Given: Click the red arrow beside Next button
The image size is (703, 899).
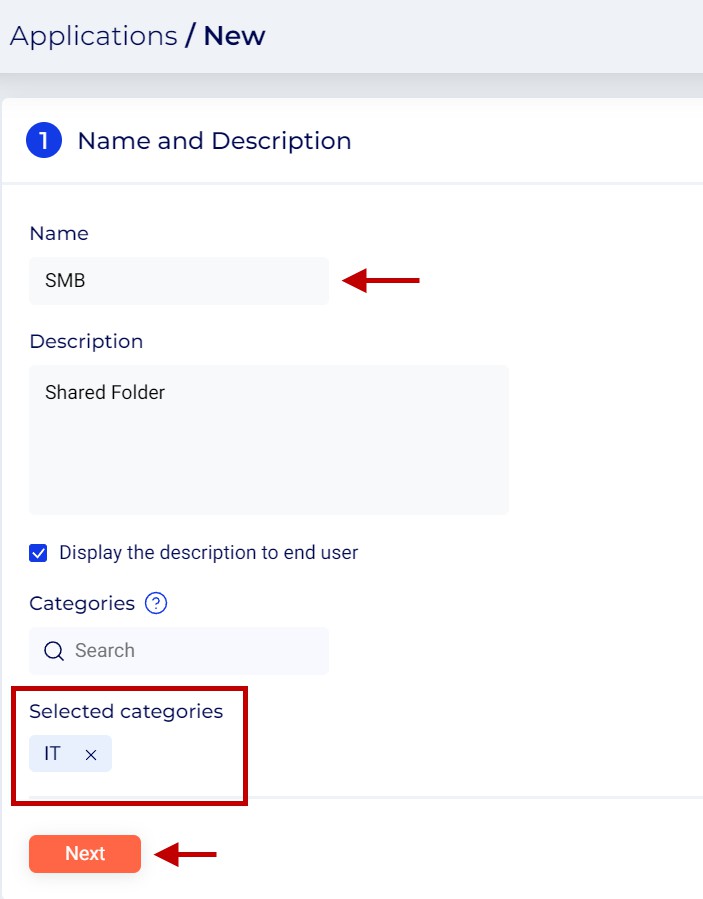Looking at the screenshot, I should [186, 854].
